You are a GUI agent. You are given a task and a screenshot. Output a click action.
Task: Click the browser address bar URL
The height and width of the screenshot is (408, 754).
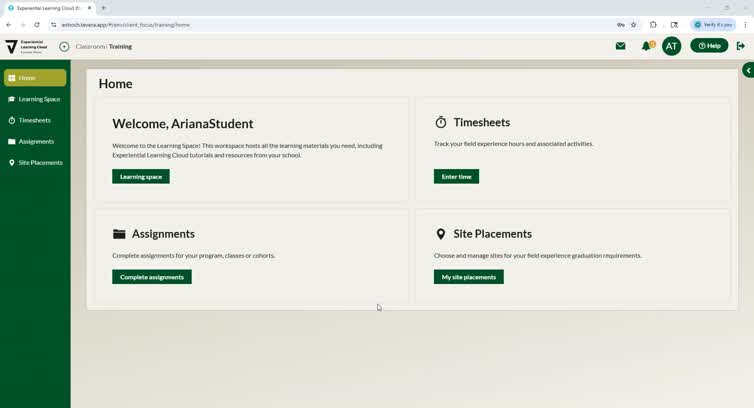pos(126,25)
